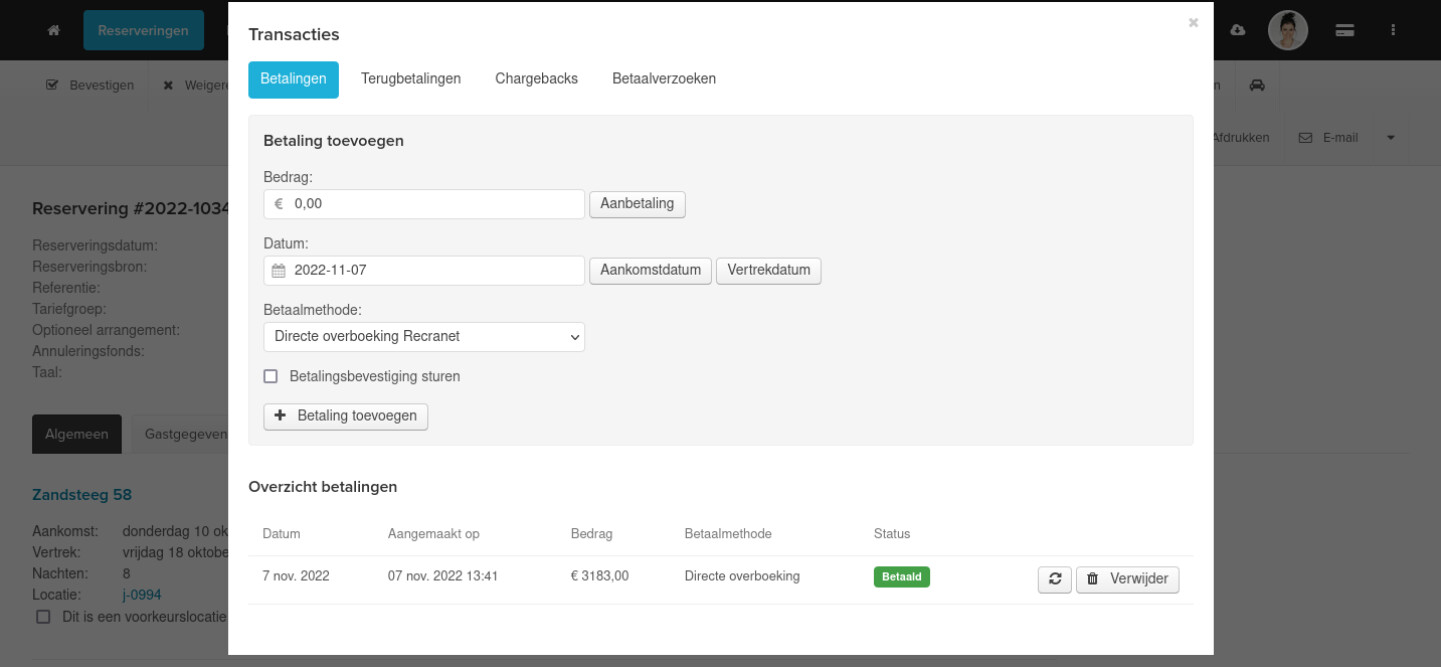Screen dimensions: 1441x667
Task: Click the Aanbetaling button
Action: (637, 204)
